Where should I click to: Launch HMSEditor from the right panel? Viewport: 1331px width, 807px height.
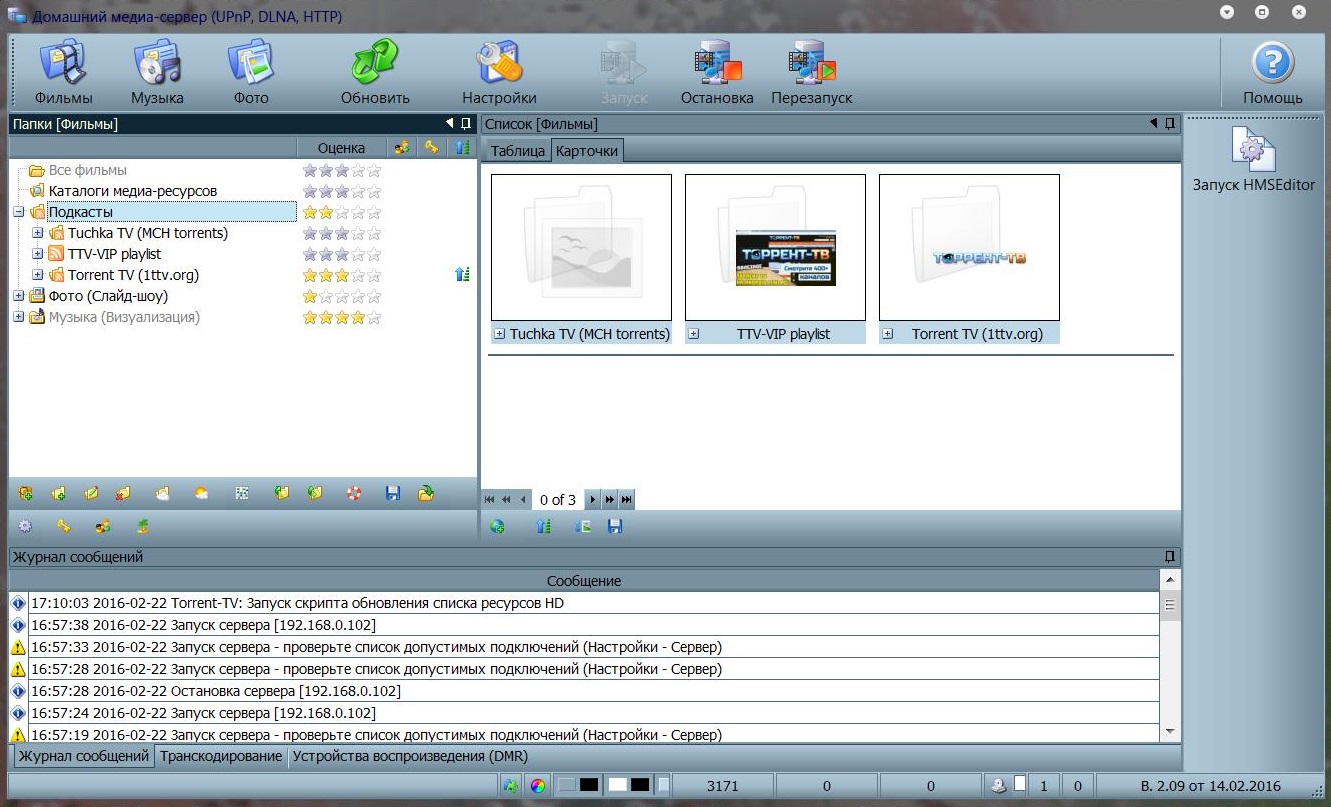(x=1253, y=160)
